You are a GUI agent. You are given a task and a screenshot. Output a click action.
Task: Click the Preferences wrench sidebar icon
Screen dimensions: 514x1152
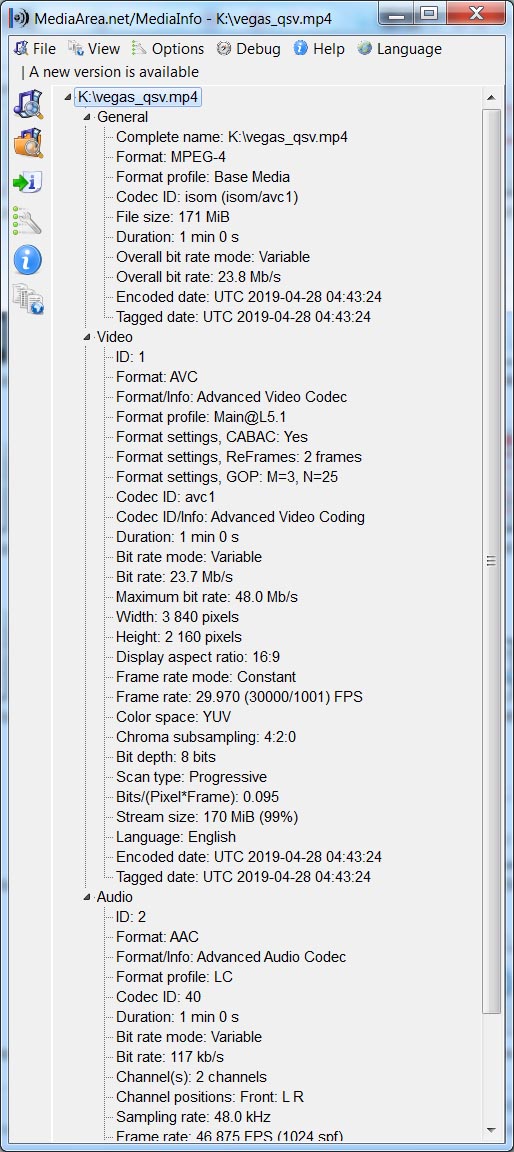click(28, 220)
